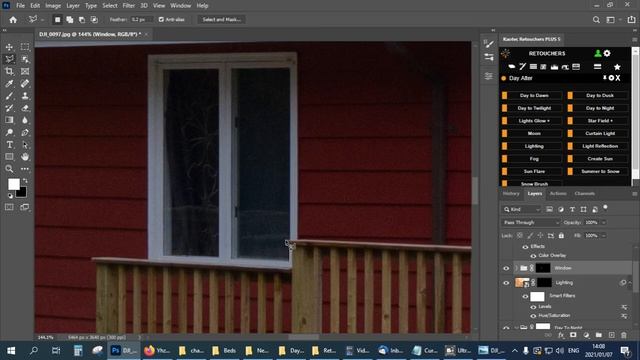Select the Rectangular Marquee tool
Image resolution: width=640 pixels, height=360 pixels.
[25, 47]
